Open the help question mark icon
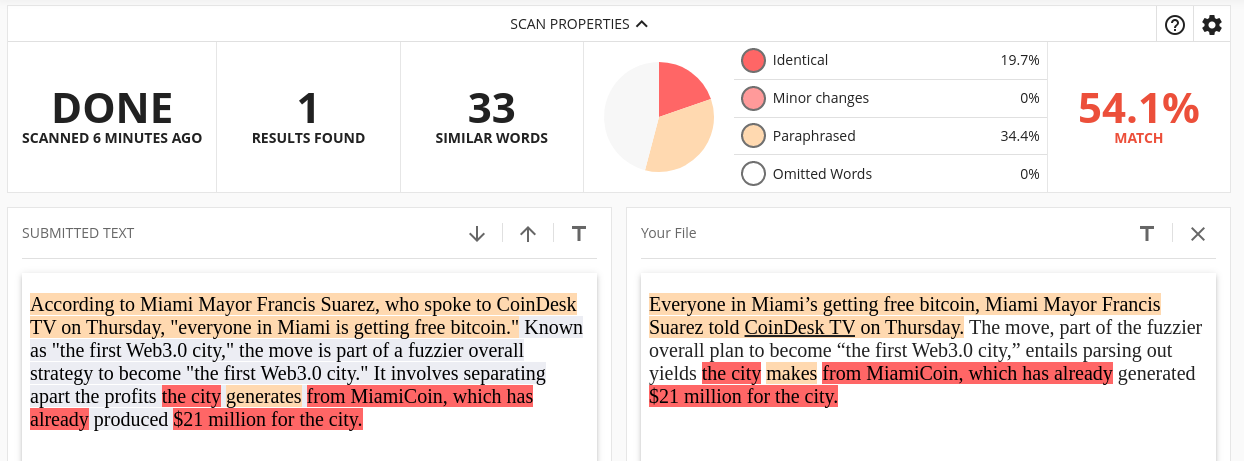 pyautogui.click(x=1175, y=25)
